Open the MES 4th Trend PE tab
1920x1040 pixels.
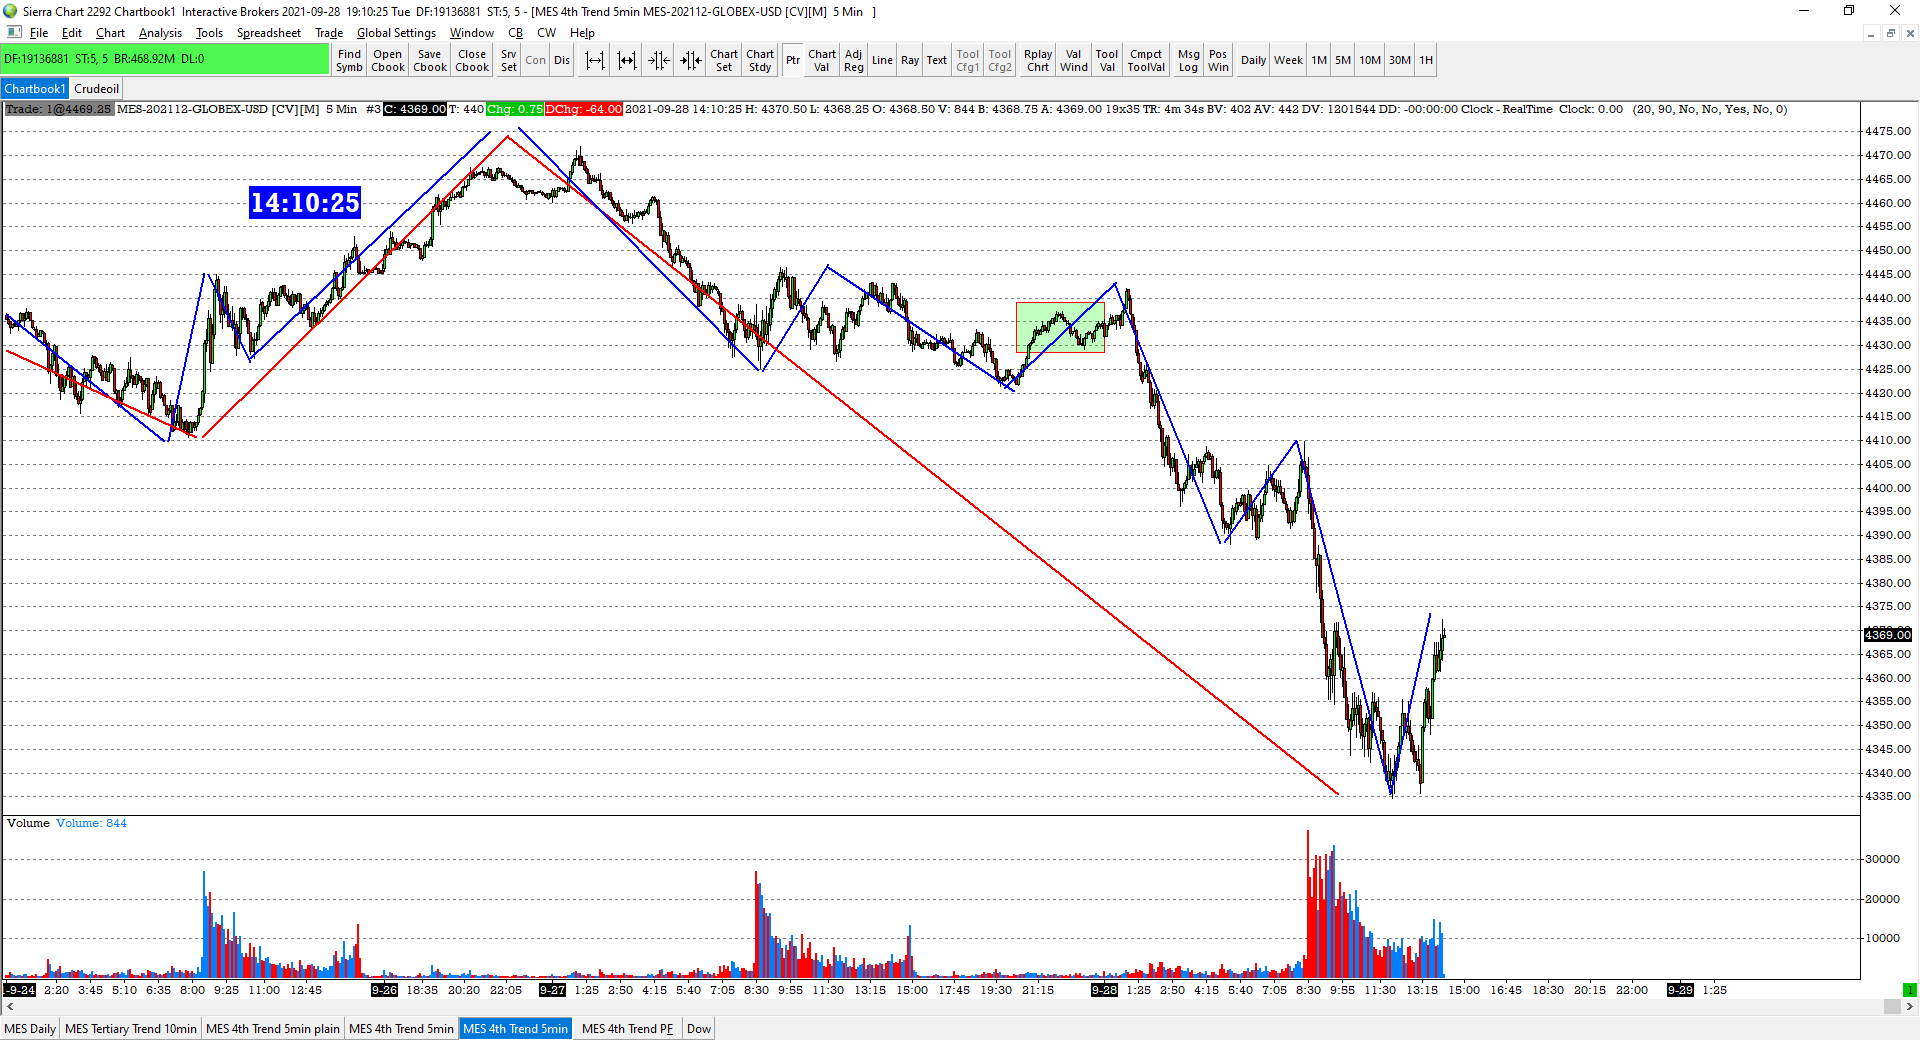pos(627,1028)
